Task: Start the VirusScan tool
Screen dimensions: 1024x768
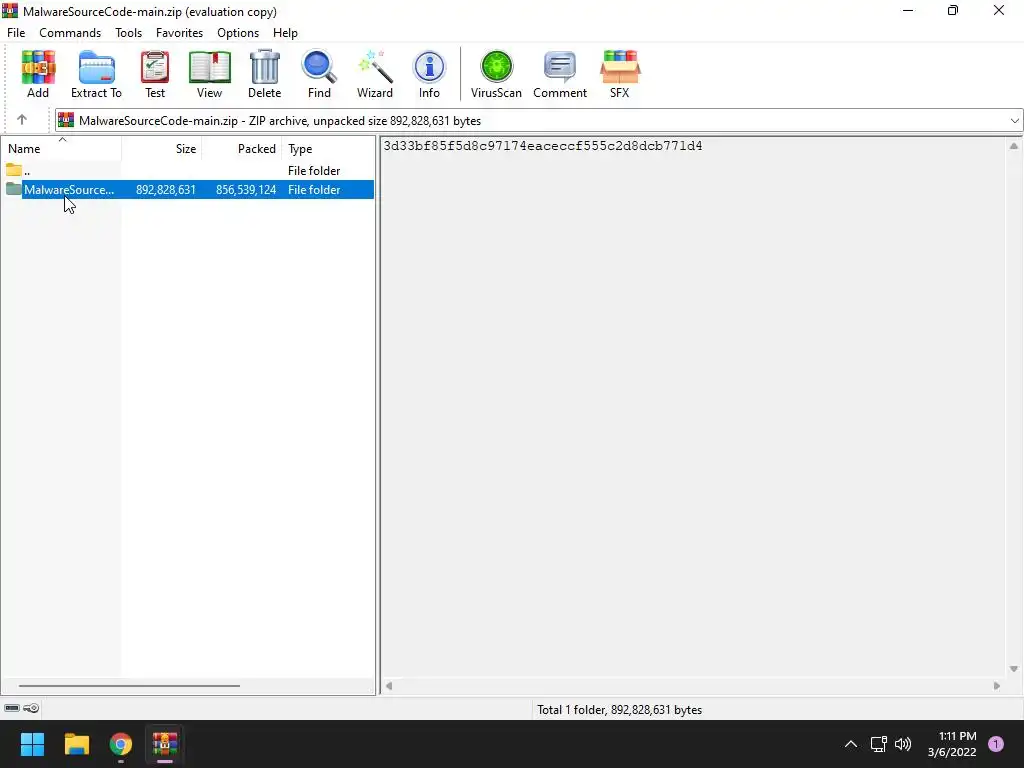Action: pos(496,74)
